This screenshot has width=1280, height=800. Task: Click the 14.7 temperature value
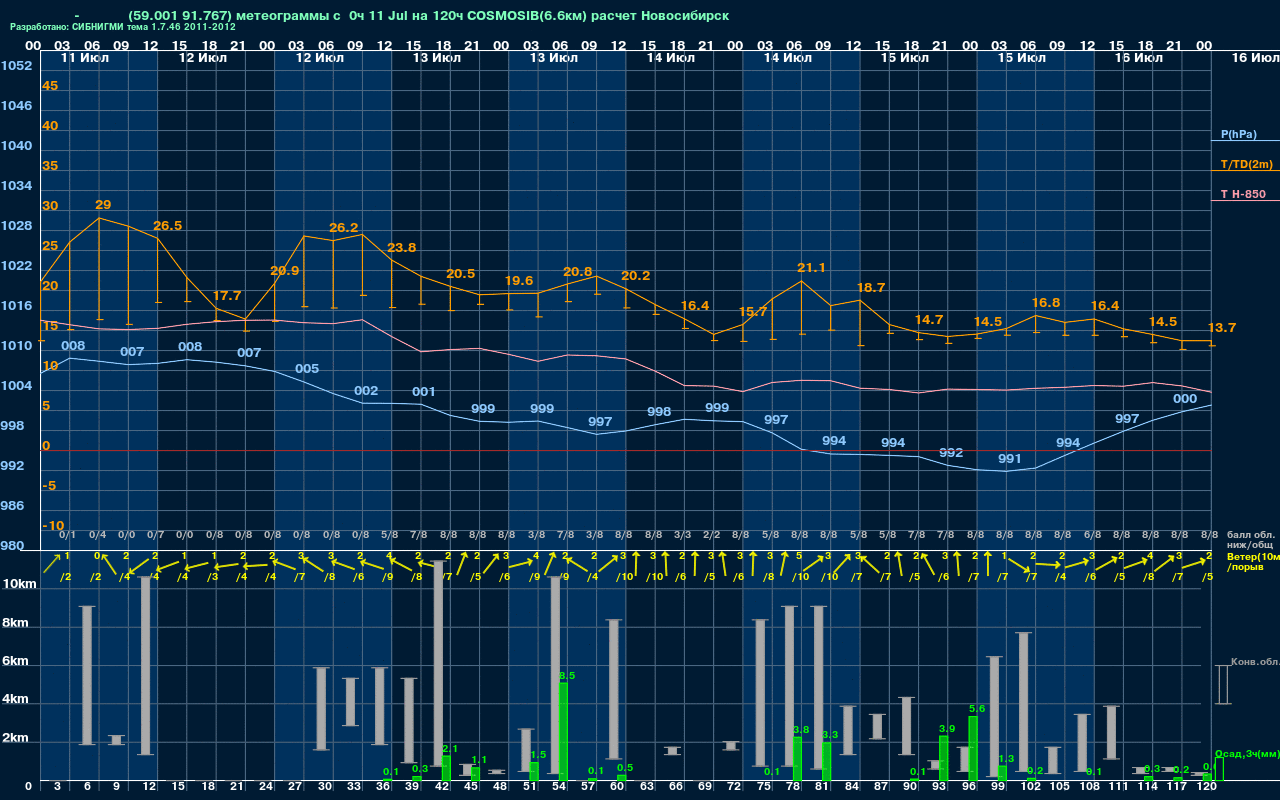[929, 320]
